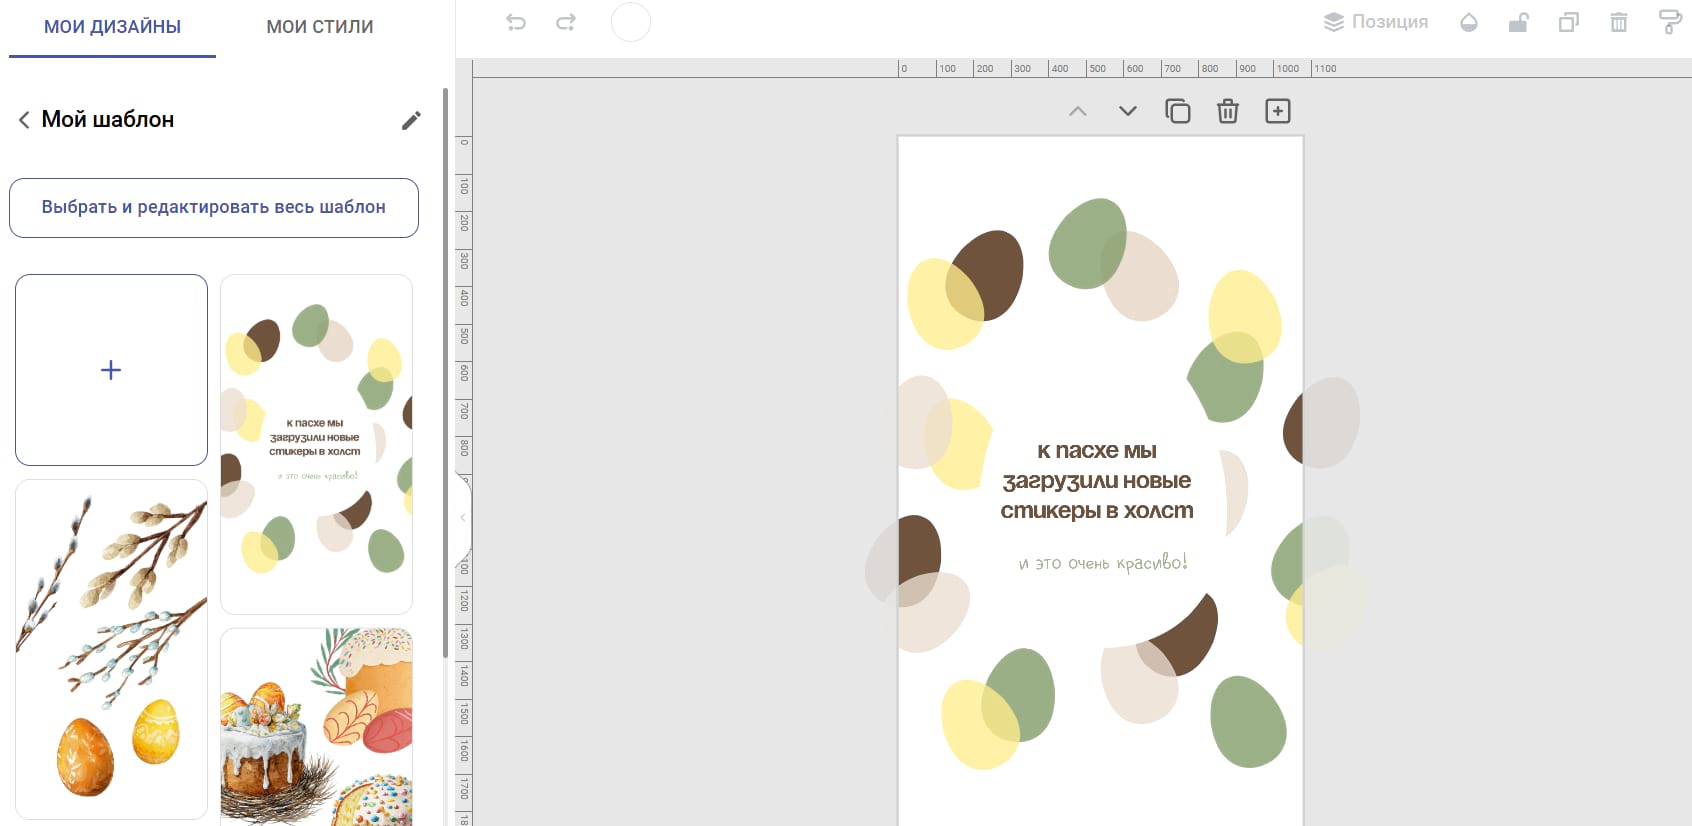Toggle the lock icon in toolbar

point(1519,22)
